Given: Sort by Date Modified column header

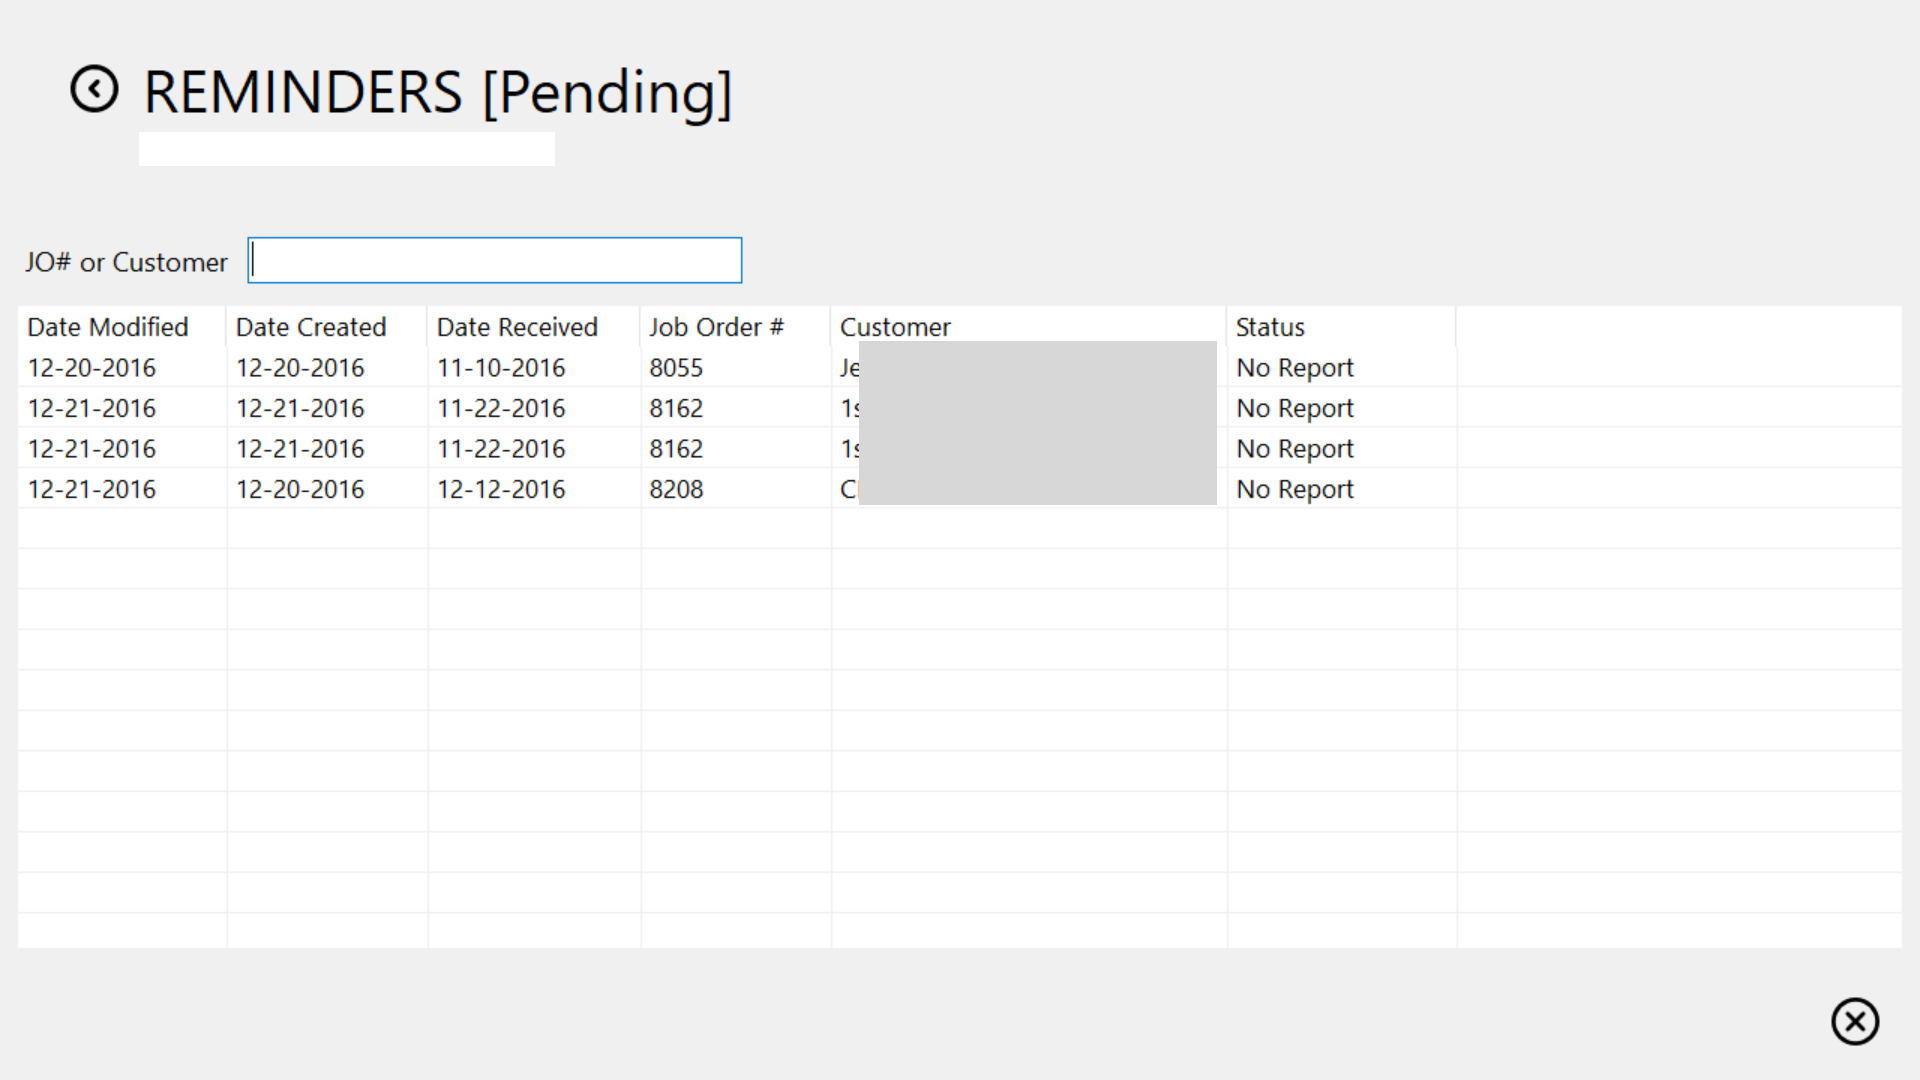Looking at the screenshot, I should [108, 327].
